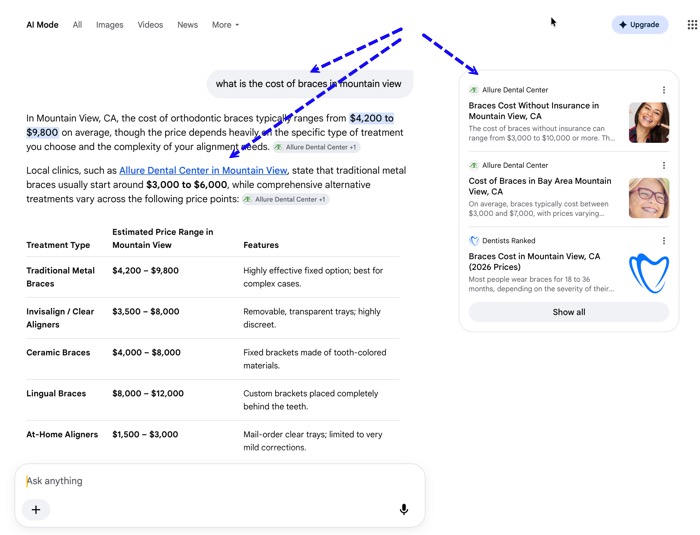Image resolution: width=700 pixels, height=535 pixels.
Task: Click source chip after 'following price points'
Action: tap(286, 199)
